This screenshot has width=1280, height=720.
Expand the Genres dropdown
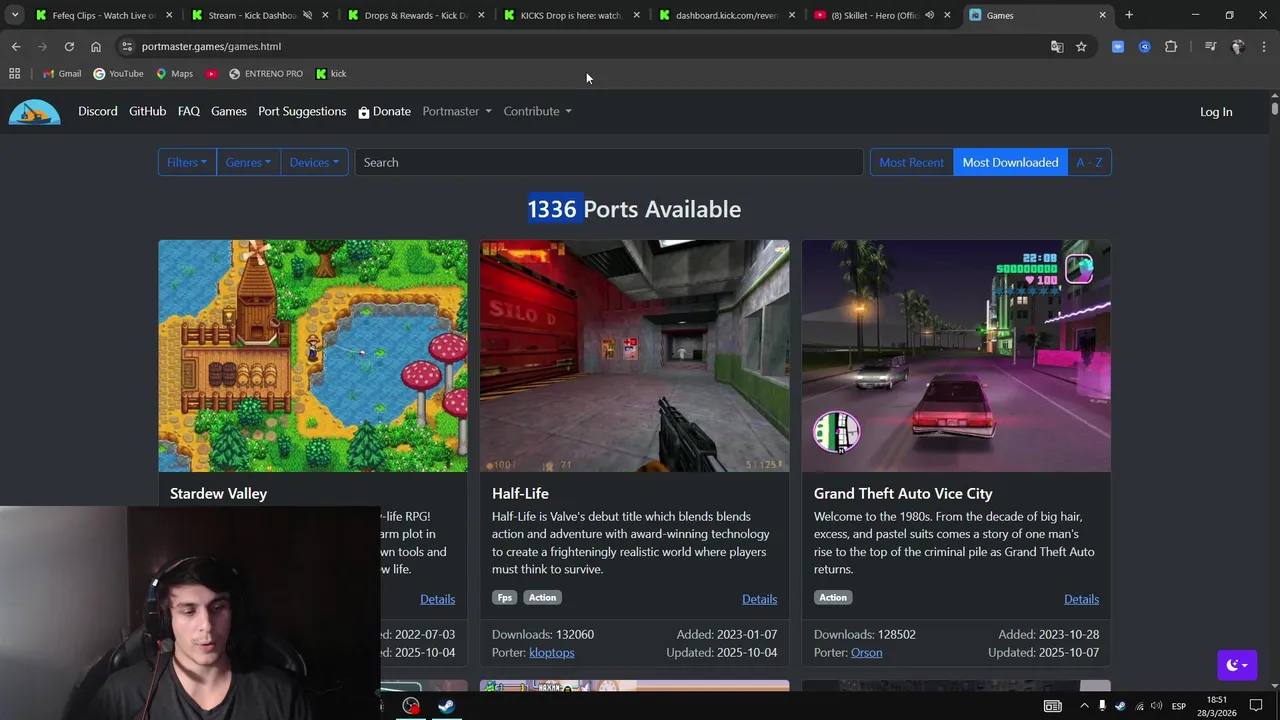point(248,162)
